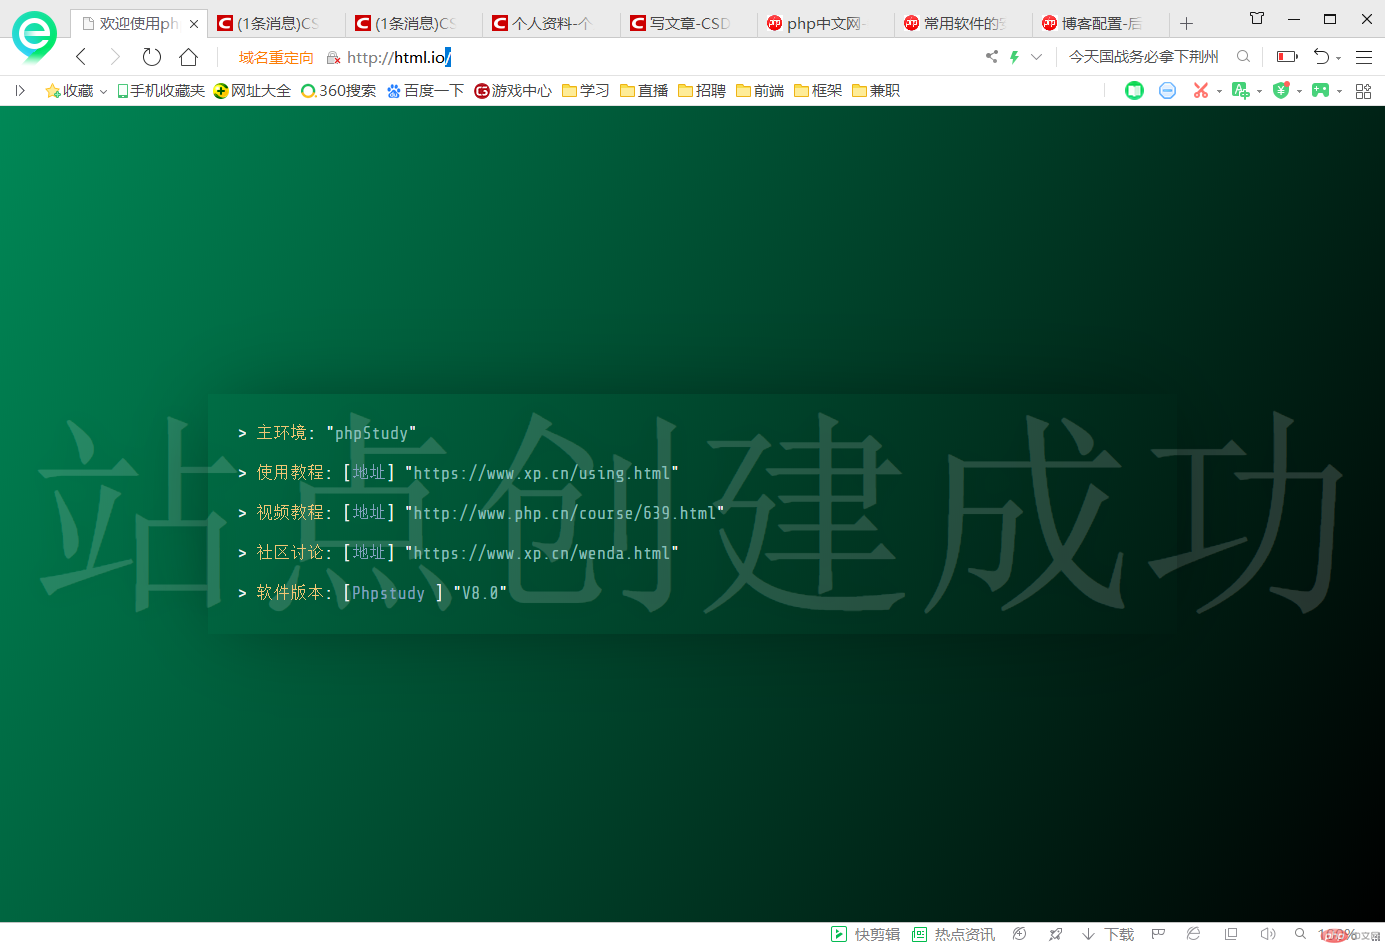Open the gamepad dropdown arrow
The width and height of the screenshot is (1385, 946).
coord(1339,92)
